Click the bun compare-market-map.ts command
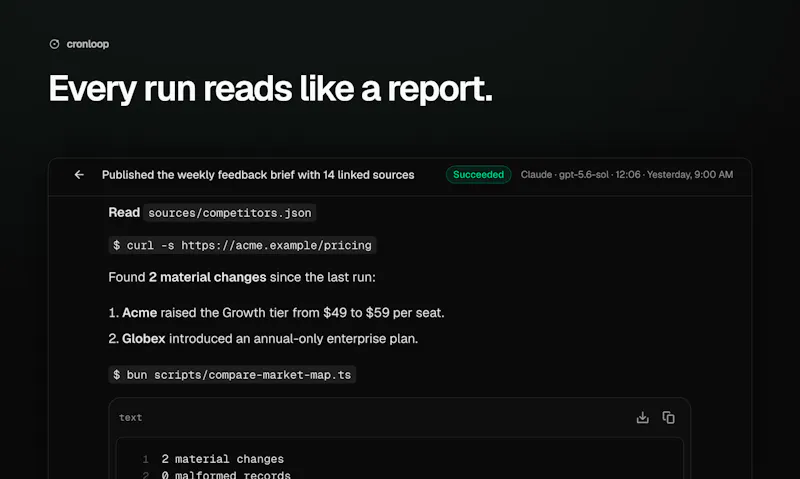 pos(232,375)
